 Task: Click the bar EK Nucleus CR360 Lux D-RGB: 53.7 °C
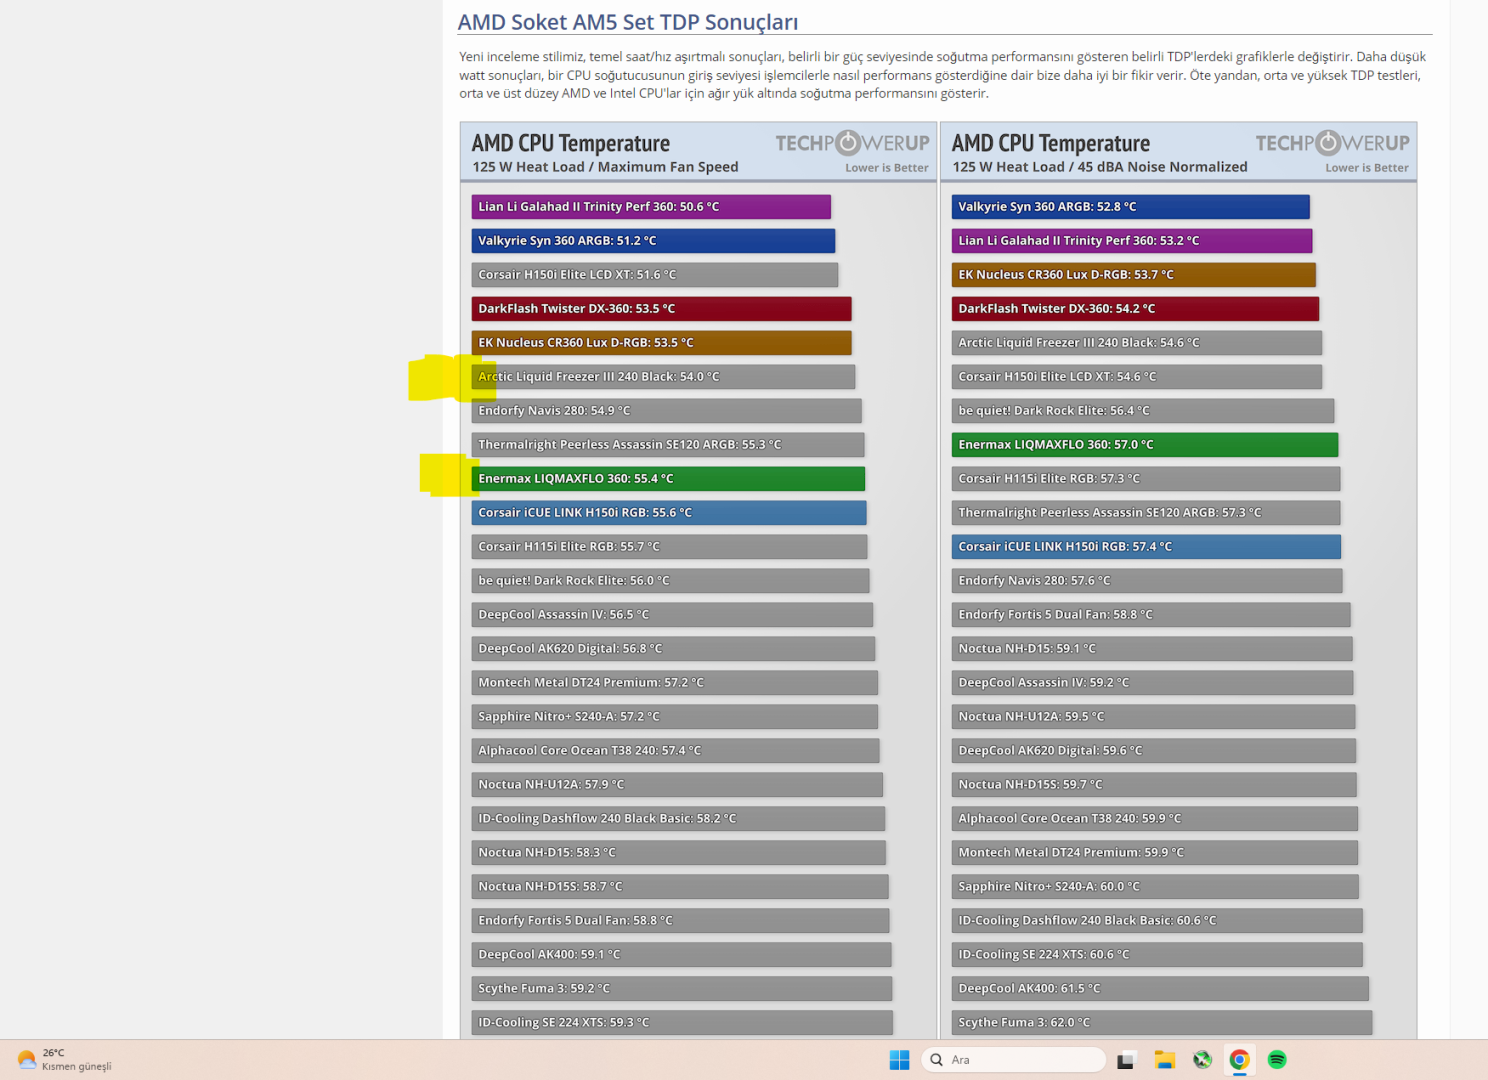point(1134,275)
